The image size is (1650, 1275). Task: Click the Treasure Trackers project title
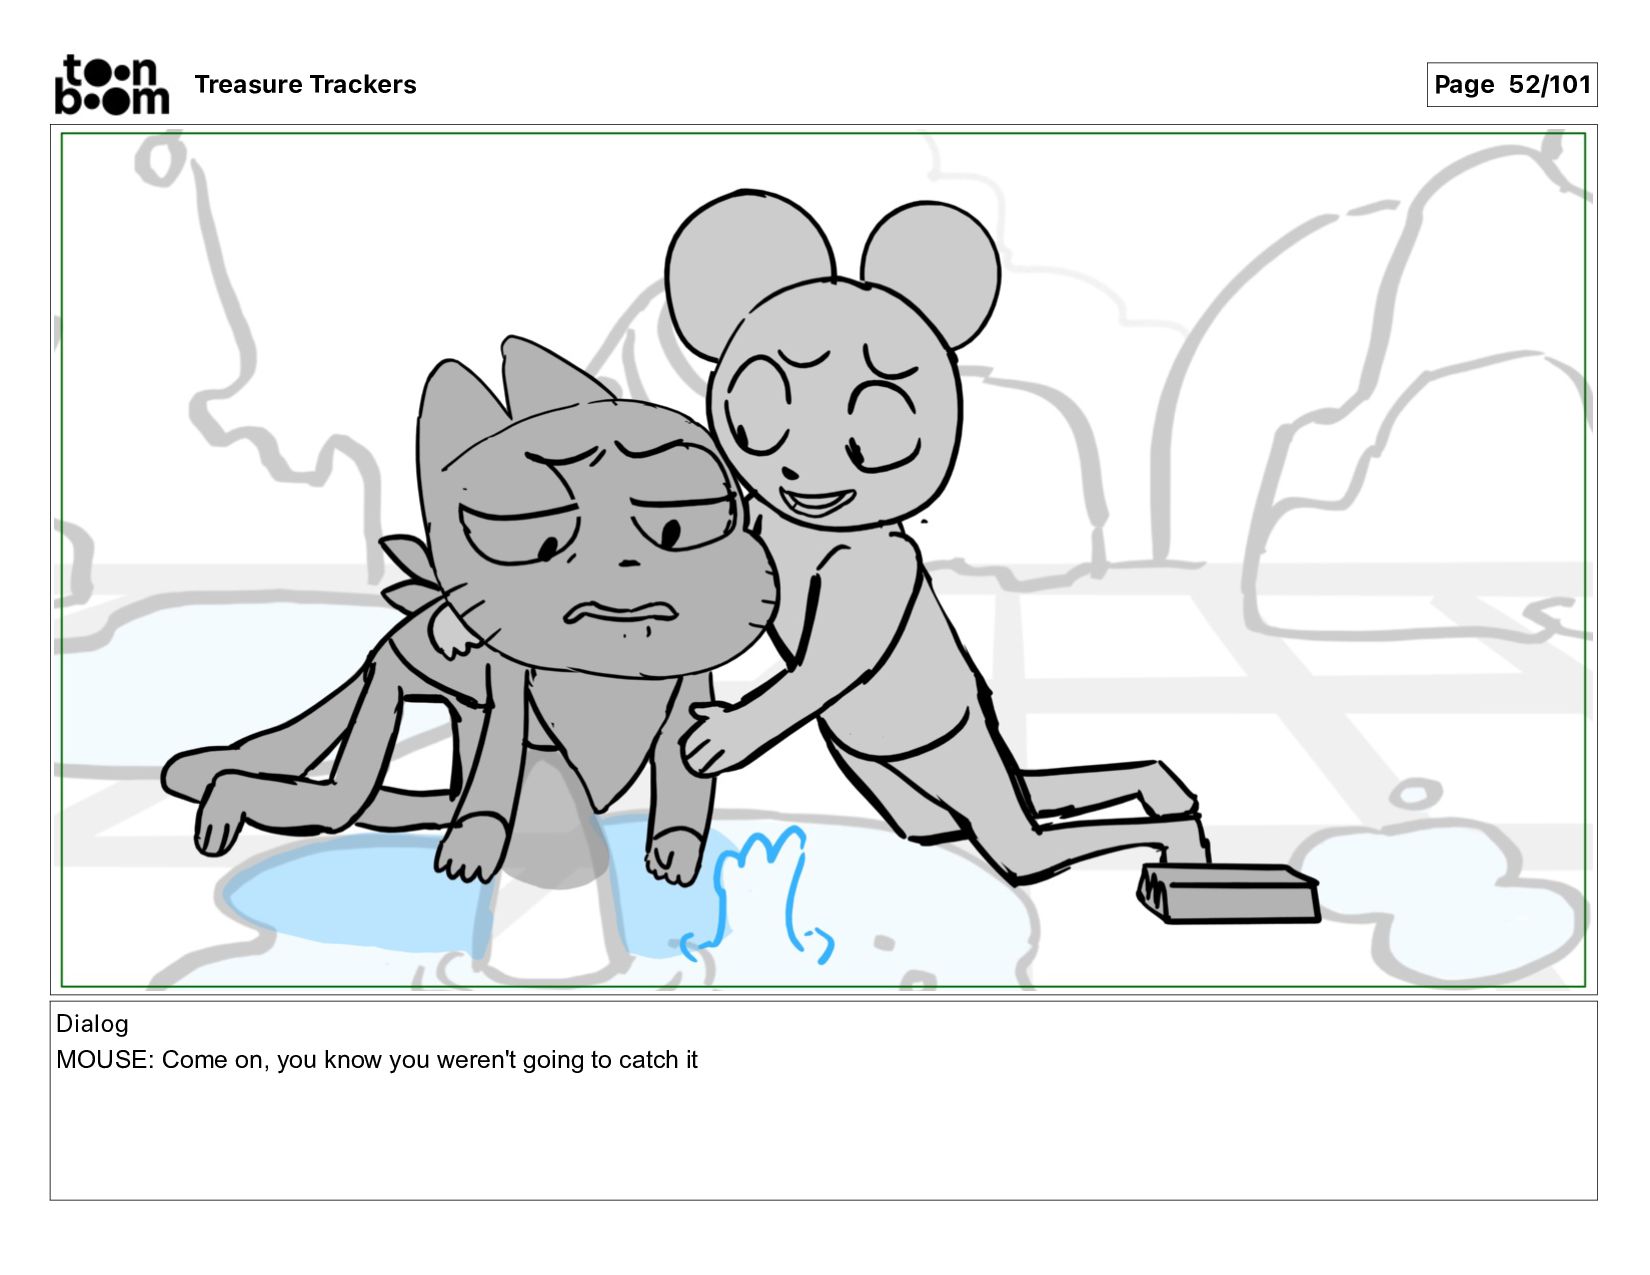coord(305,85)
